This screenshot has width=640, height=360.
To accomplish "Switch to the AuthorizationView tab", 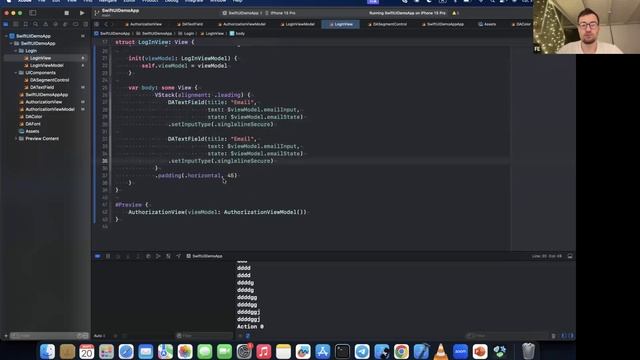I will click(x=143, y=24).
